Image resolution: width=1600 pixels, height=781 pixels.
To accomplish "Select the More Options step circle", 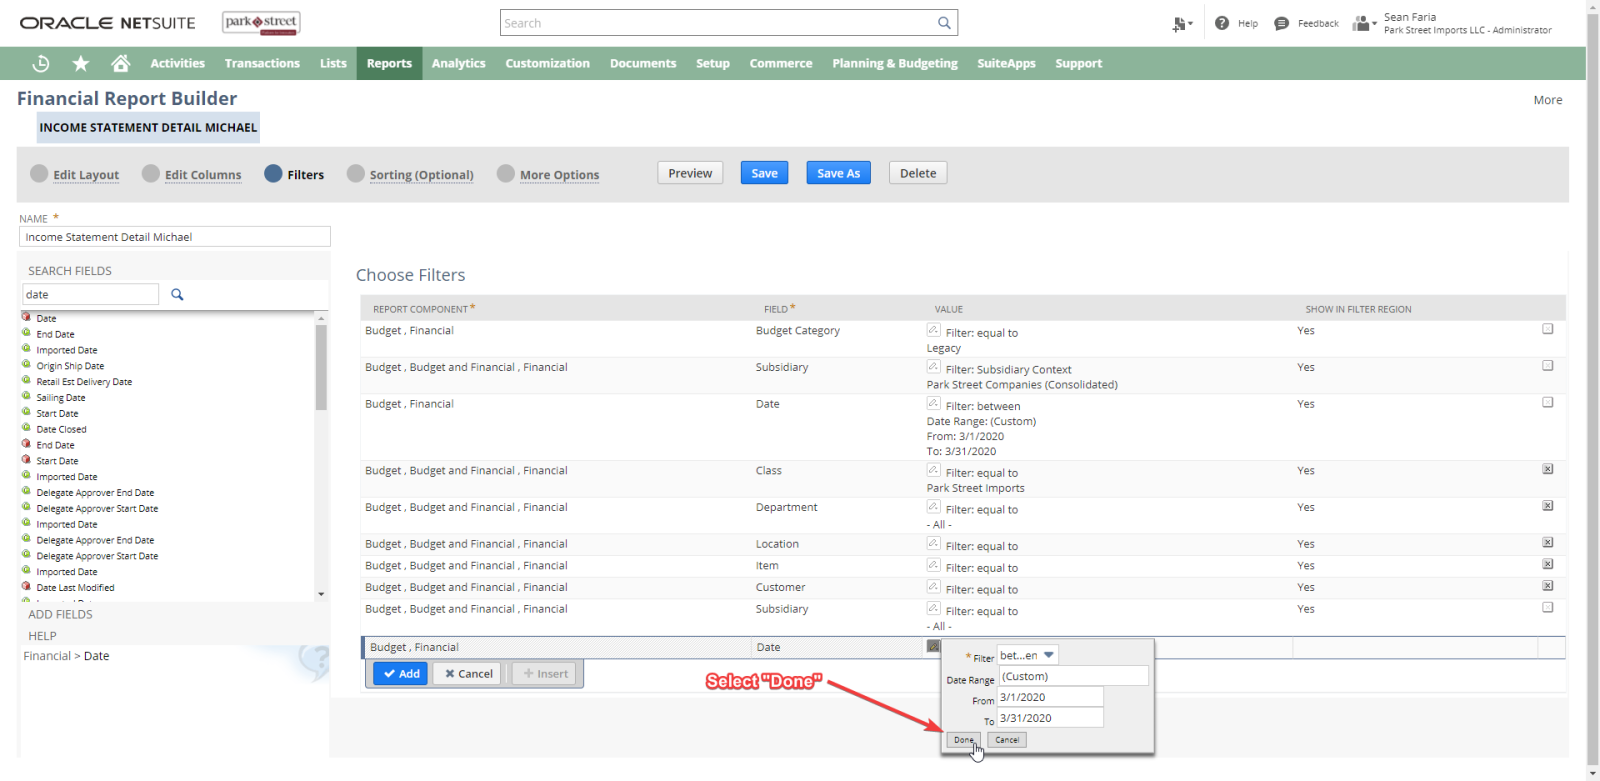I will point(506,173).
